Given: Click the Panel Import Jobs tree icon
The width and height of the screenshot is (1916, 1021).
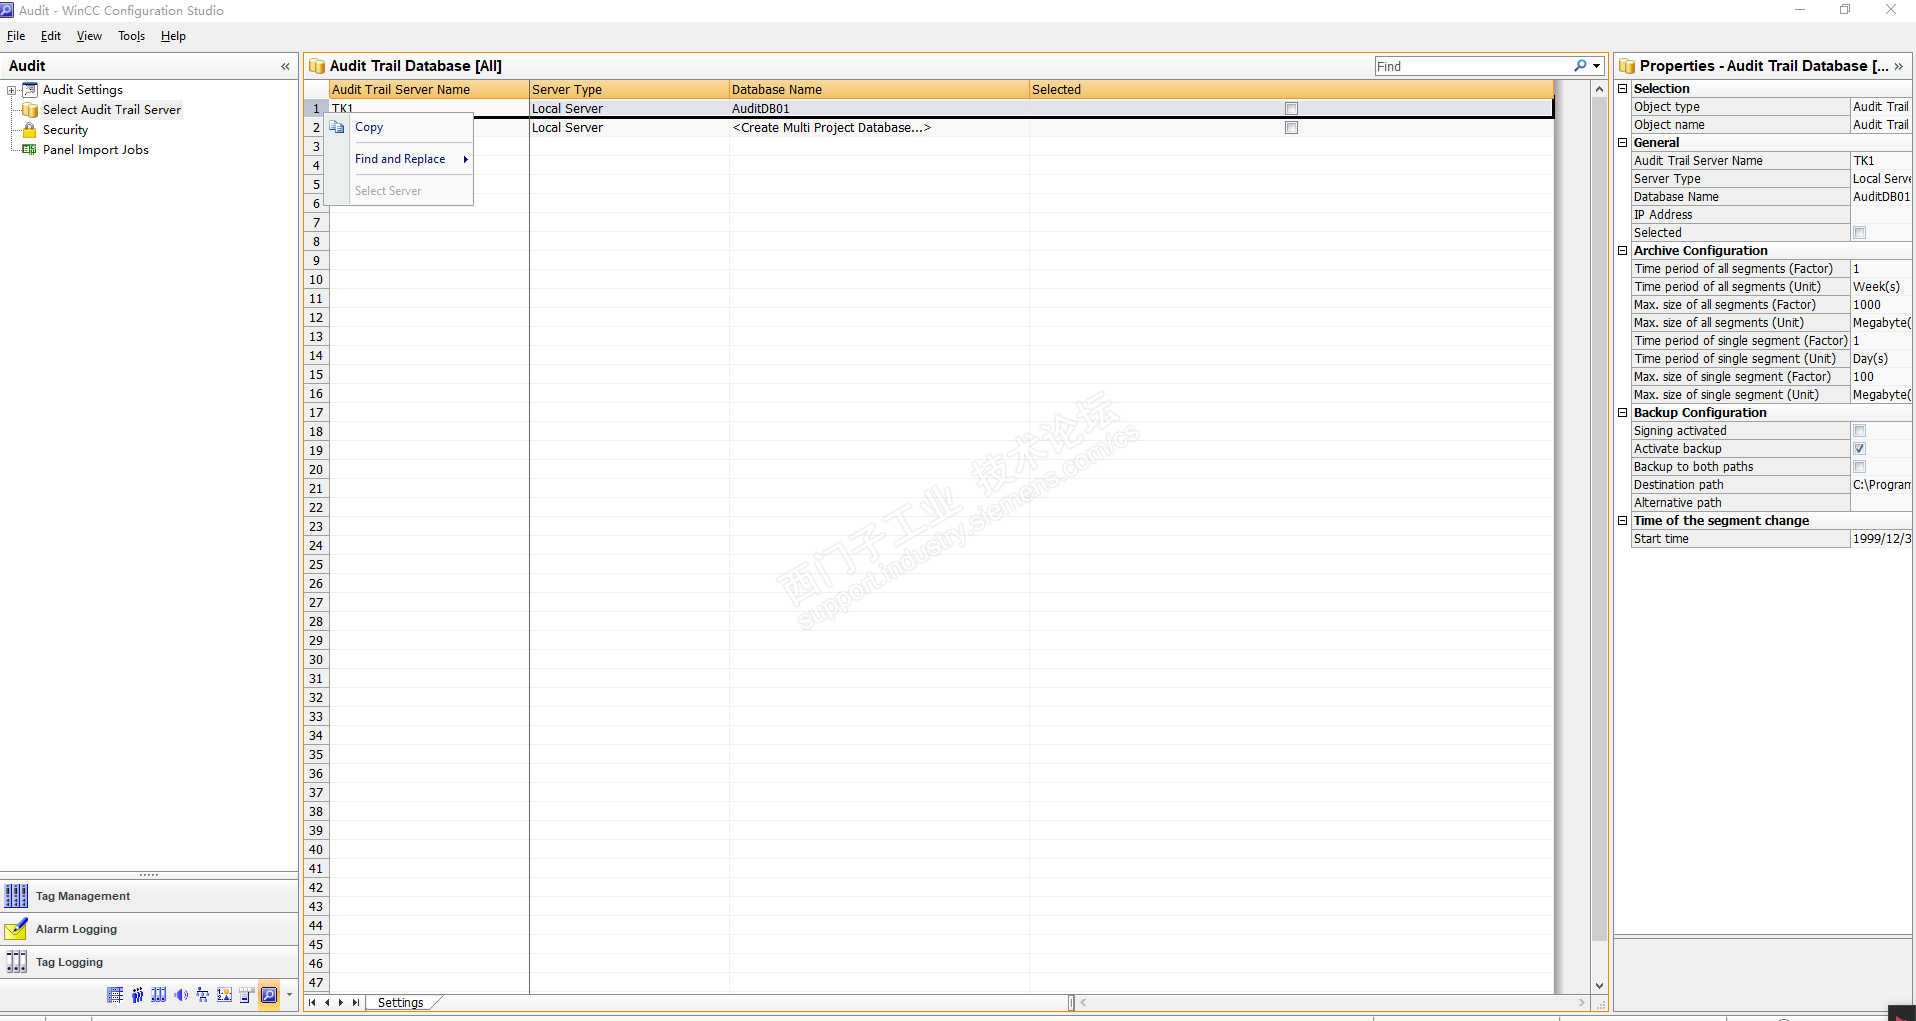Looking at the screenshot, I should [x=30, y=150].
